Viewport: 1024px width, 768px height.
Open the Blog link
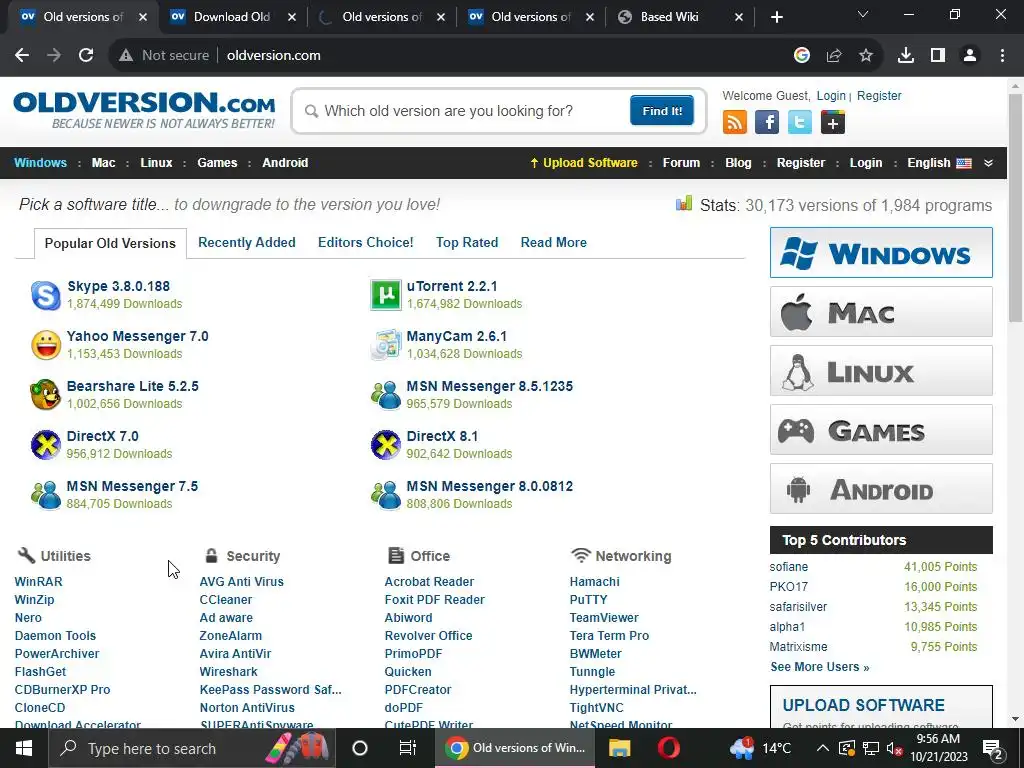(738, 163)
